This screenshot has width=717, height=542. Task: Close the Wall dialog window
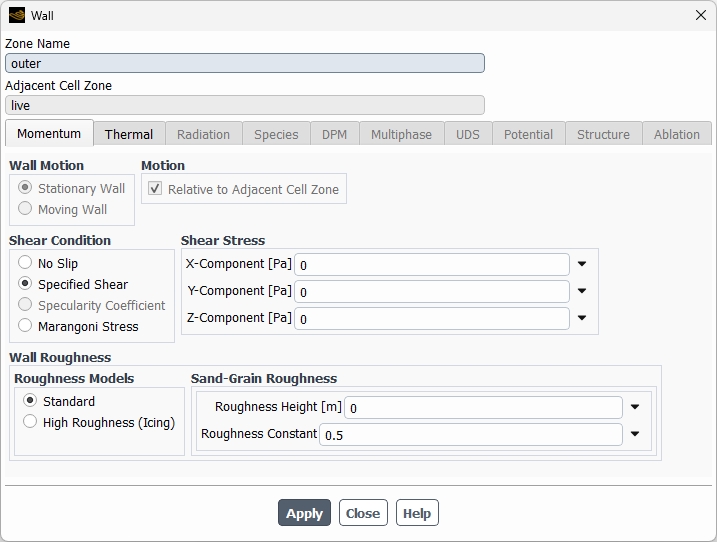click(x=700, y=15)
